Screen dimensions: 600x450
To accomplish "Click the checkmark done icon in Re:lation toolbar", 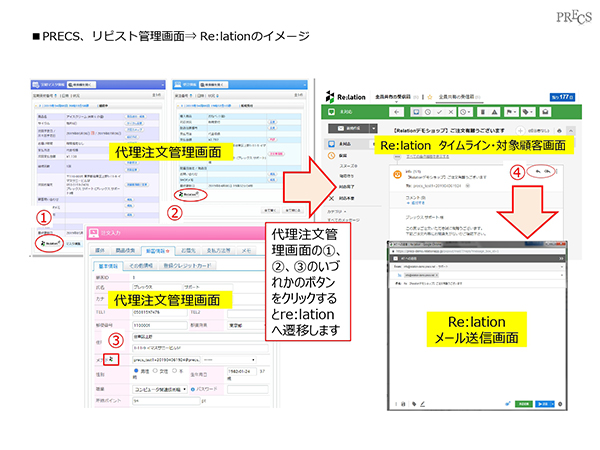I will (439, 112).
